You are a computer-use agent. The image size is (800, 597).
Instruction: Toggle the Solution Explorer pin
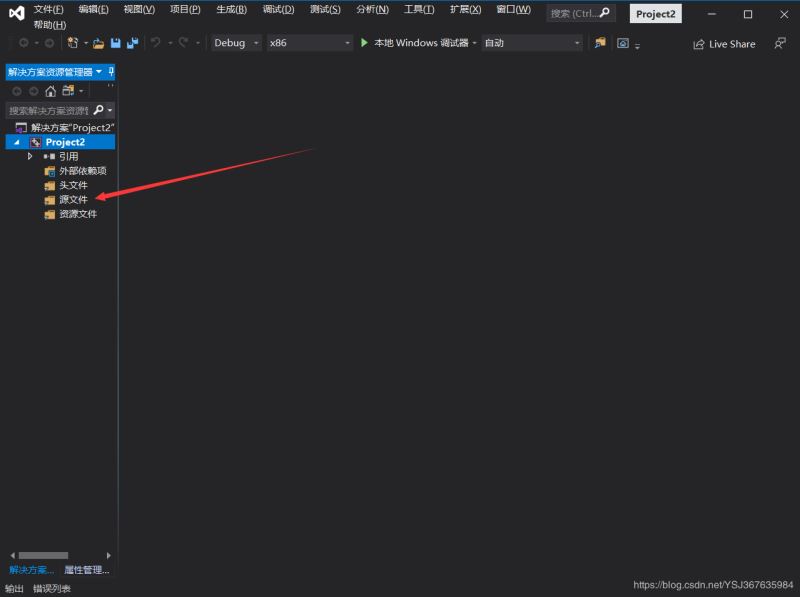click(111, 72)
